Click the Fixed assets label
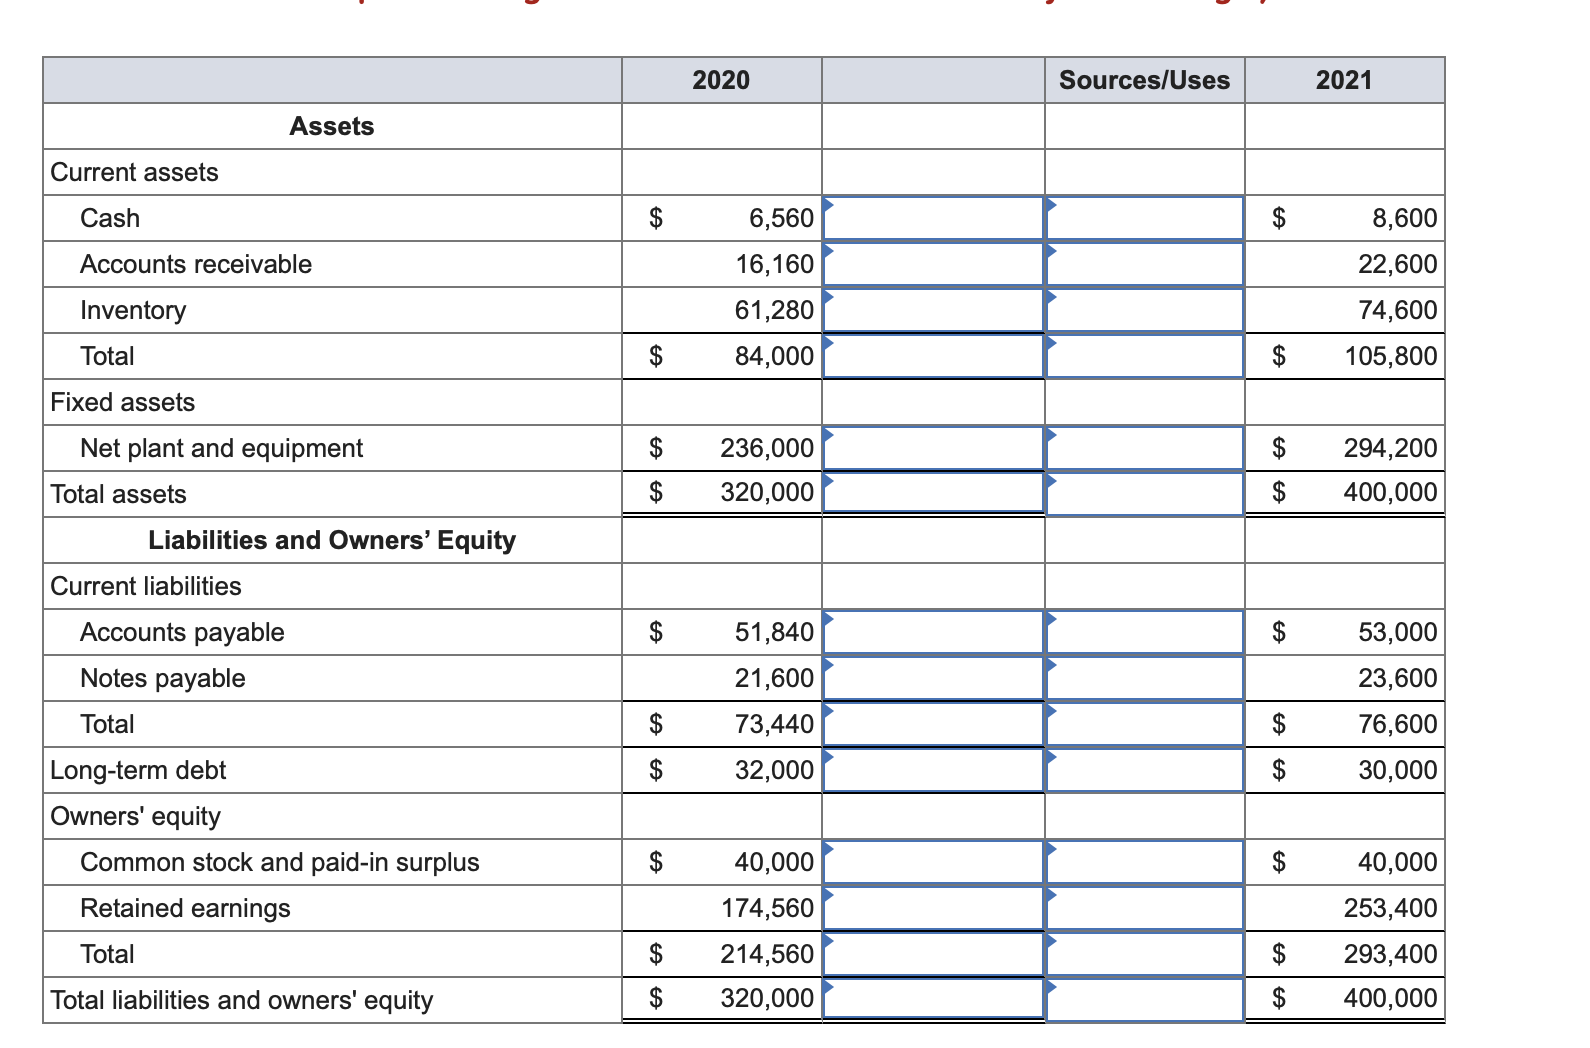The width and height of the screenshot is (1590, 1048). click(123, 402)
